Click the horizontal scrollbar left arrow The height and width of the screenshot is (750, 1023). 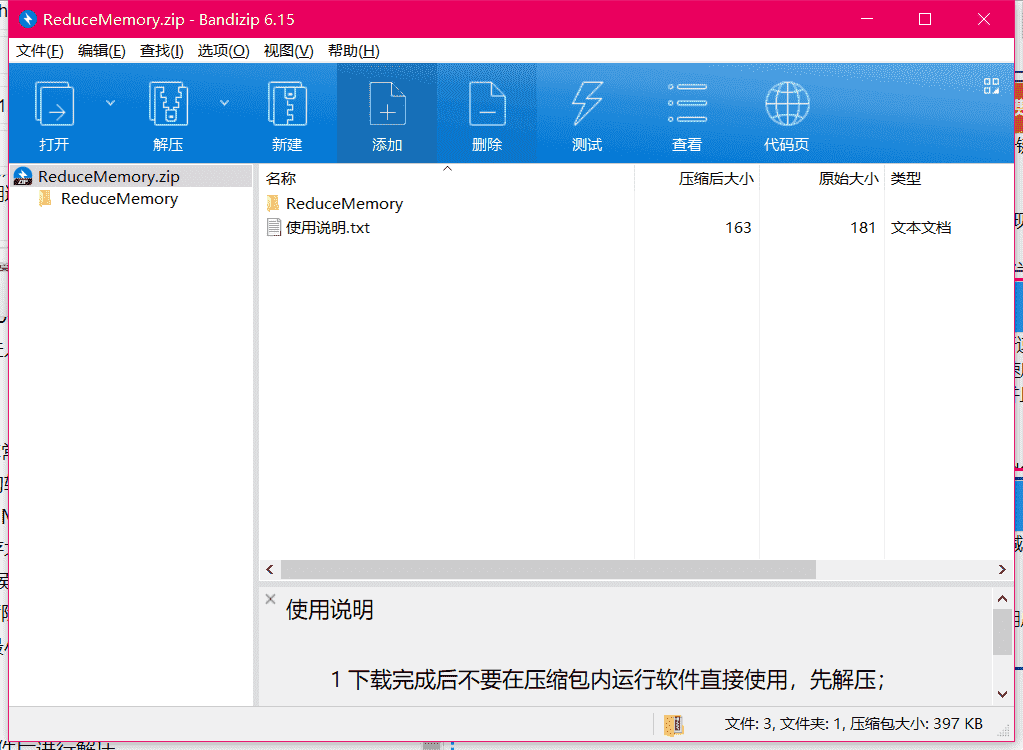pos(270,569)
